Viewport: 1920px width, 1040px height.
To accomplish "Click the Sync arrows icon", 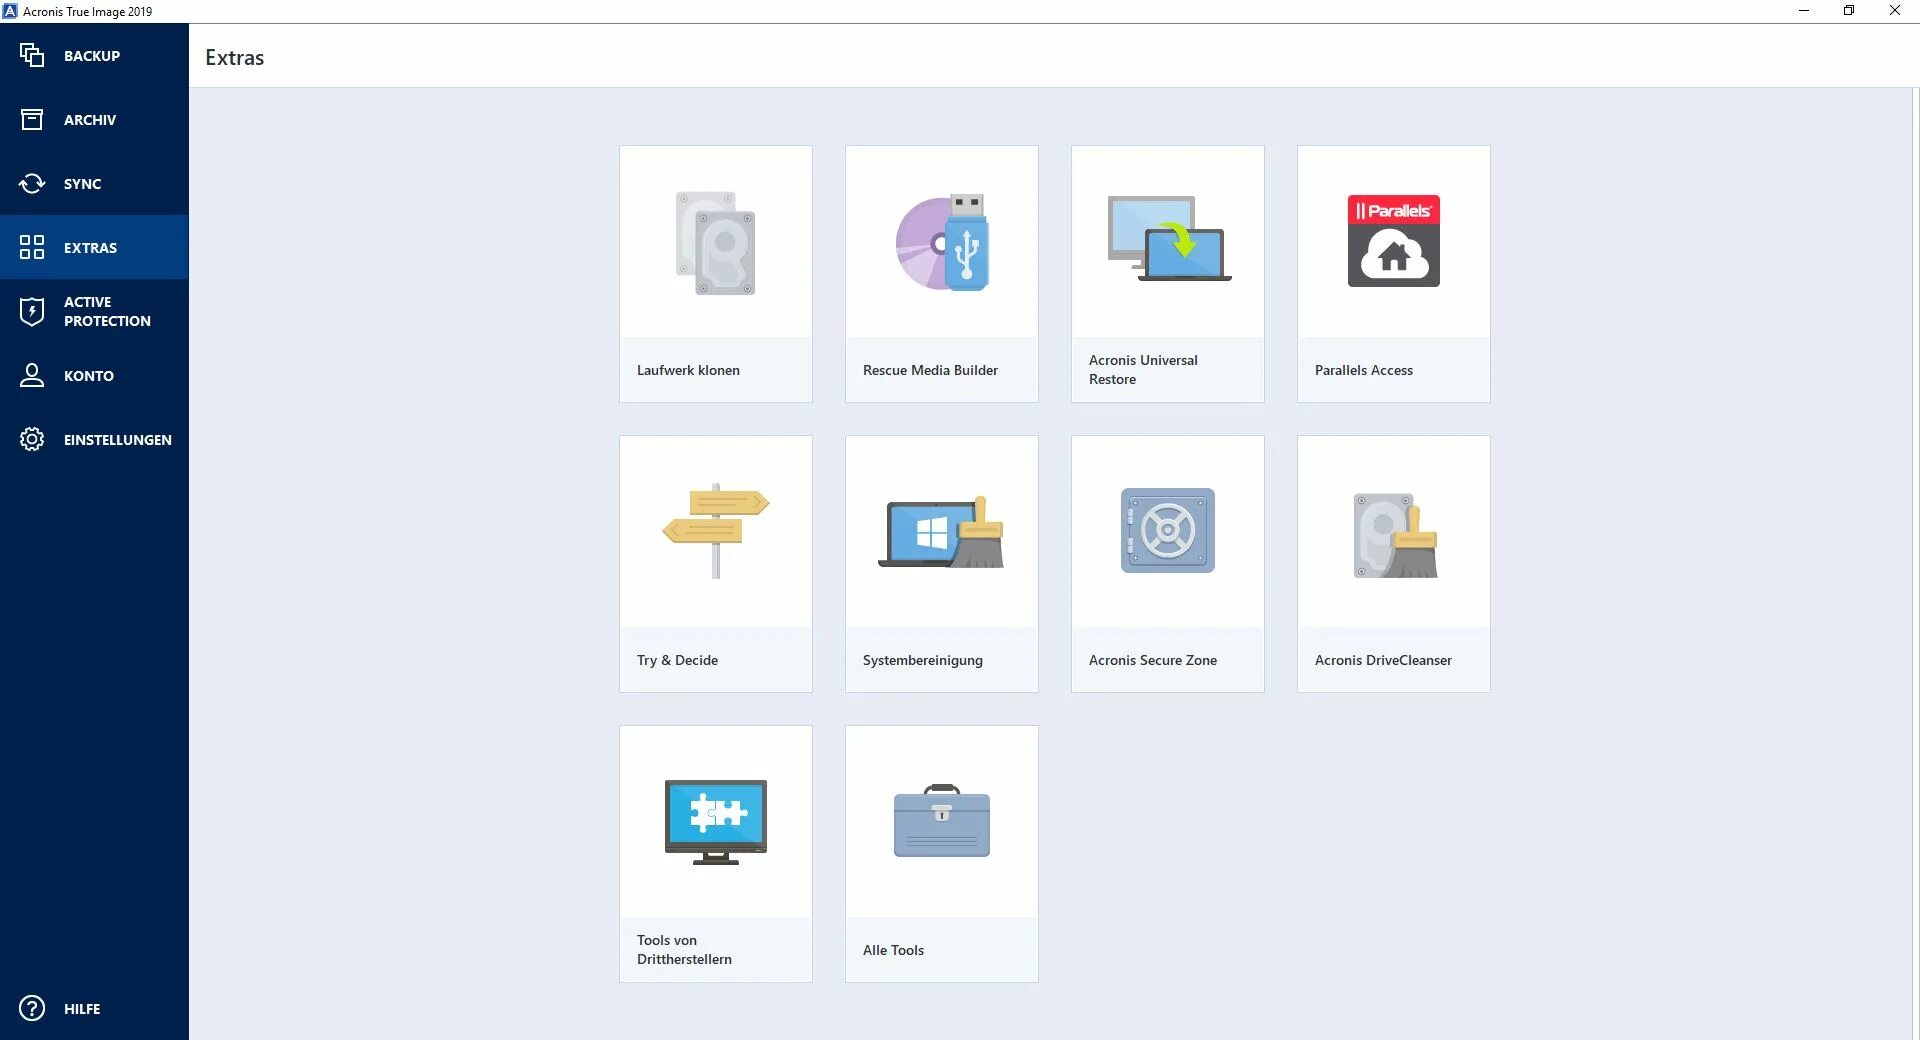I will tap(32, 183).
